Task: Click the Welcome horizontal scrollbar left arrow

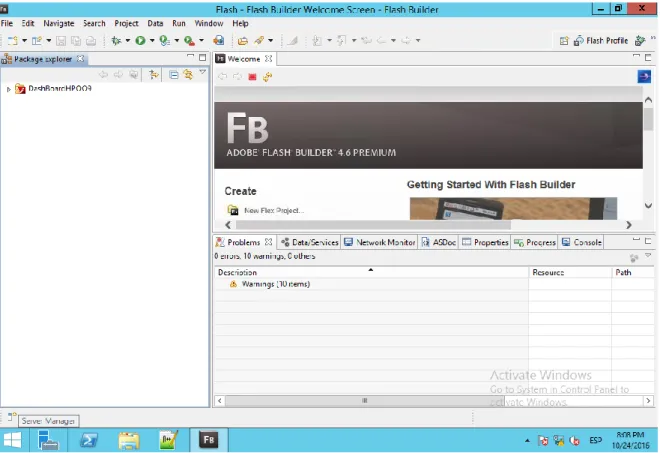Action: coord(228,225)
